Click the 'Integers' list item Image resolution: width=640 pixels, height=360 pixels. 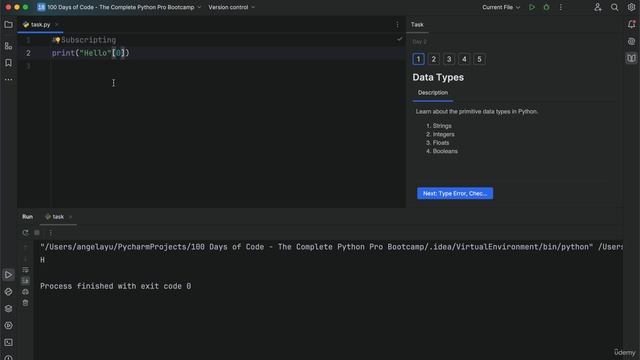443,134
